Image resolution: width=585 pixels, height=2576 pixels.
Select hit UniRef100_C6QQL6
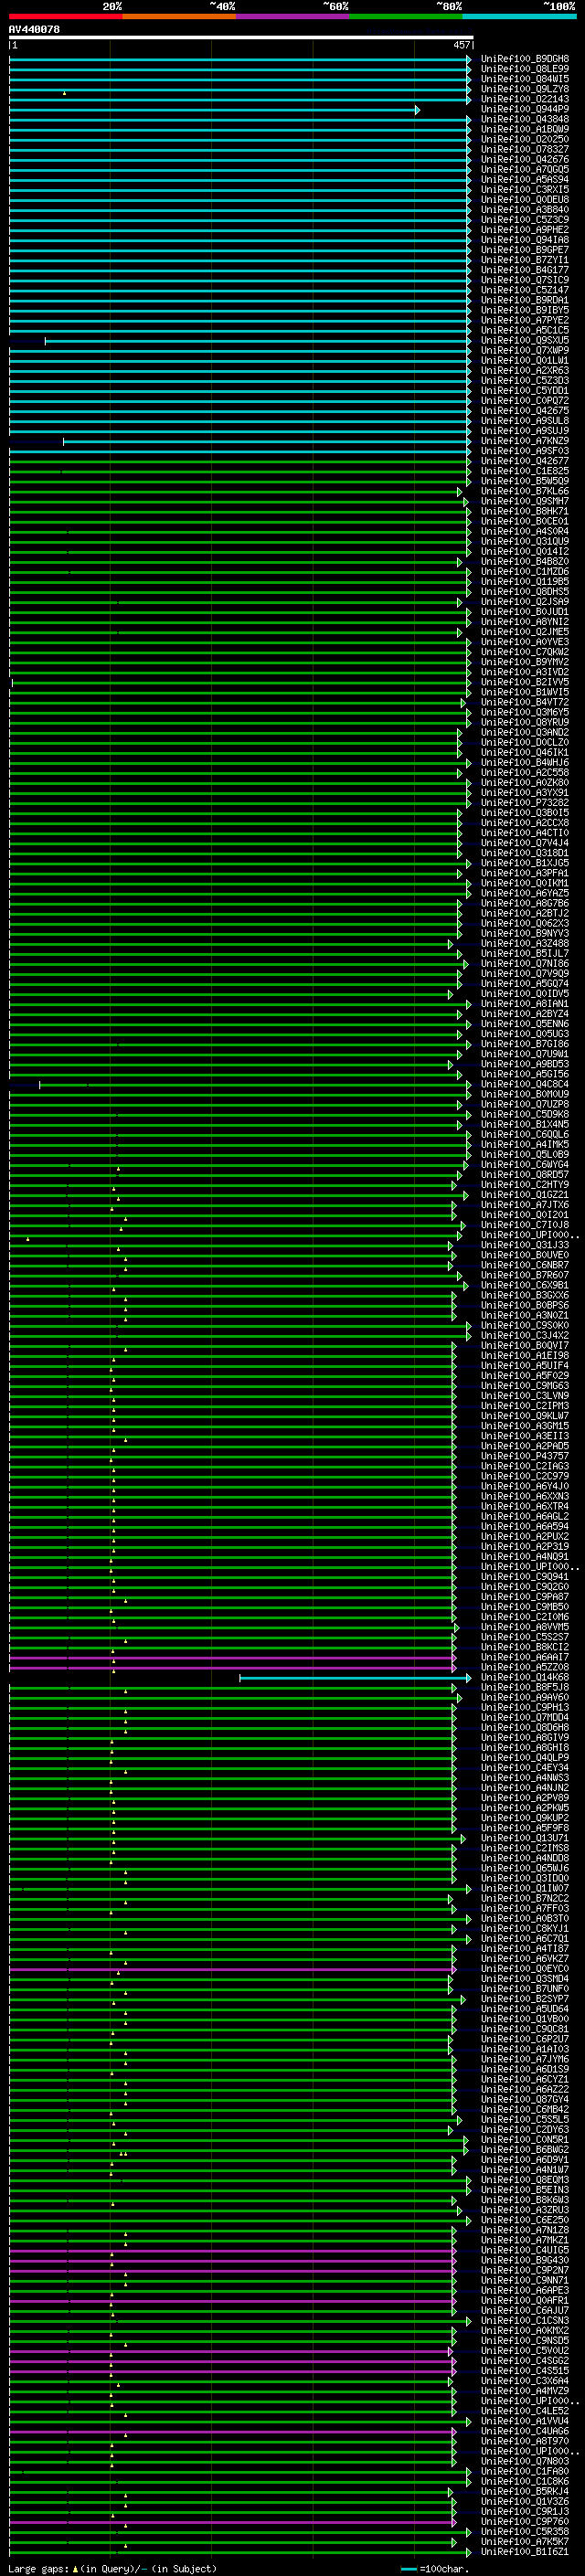coord(524,1134)
